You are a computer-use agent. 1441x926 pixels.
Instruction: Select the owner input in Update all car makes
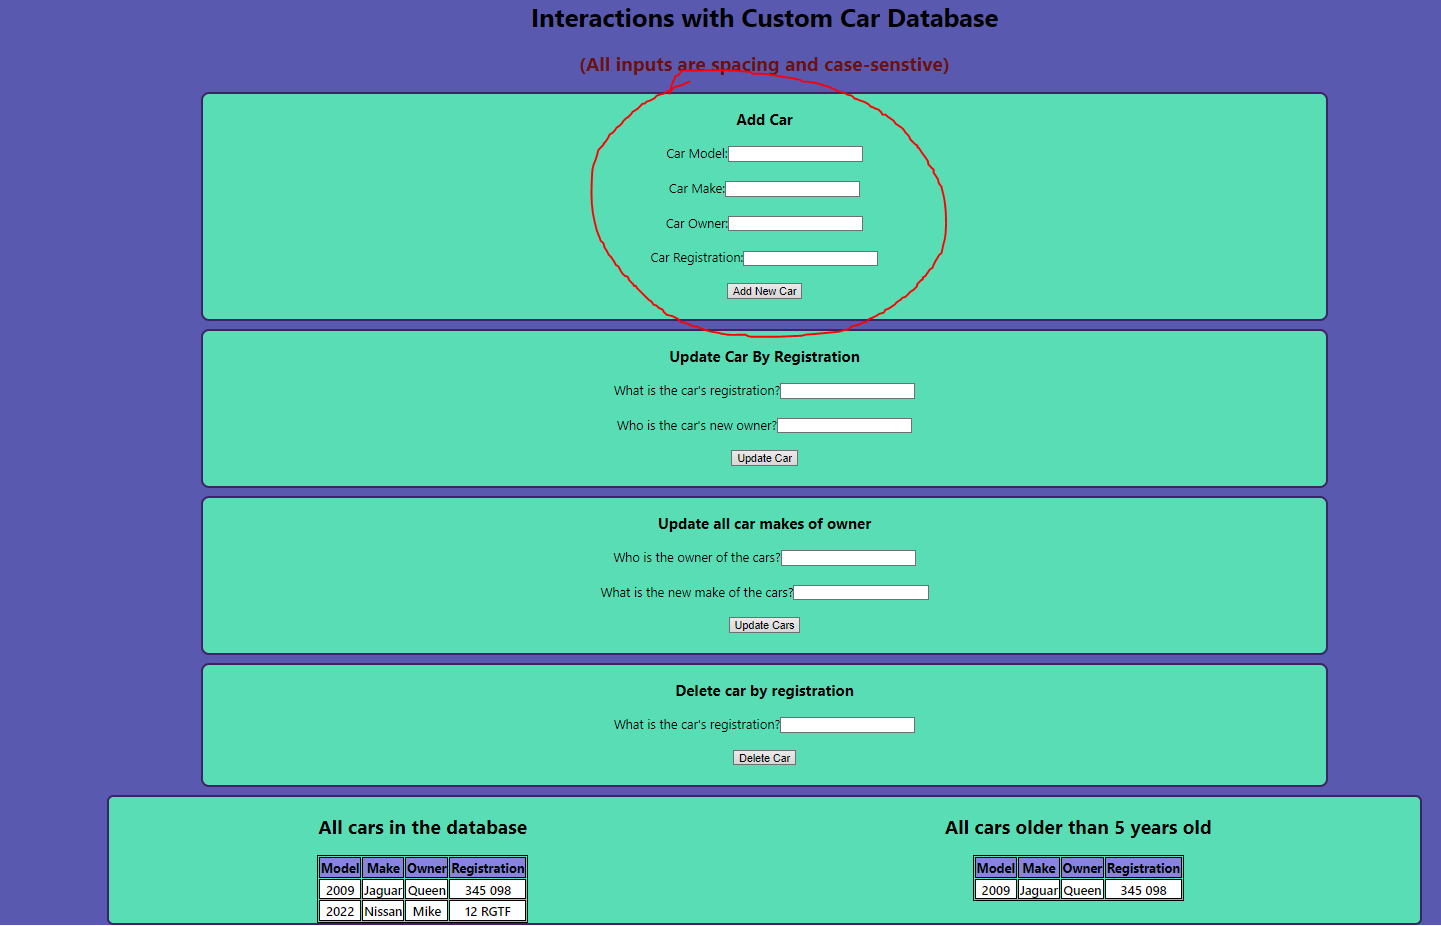848,557
